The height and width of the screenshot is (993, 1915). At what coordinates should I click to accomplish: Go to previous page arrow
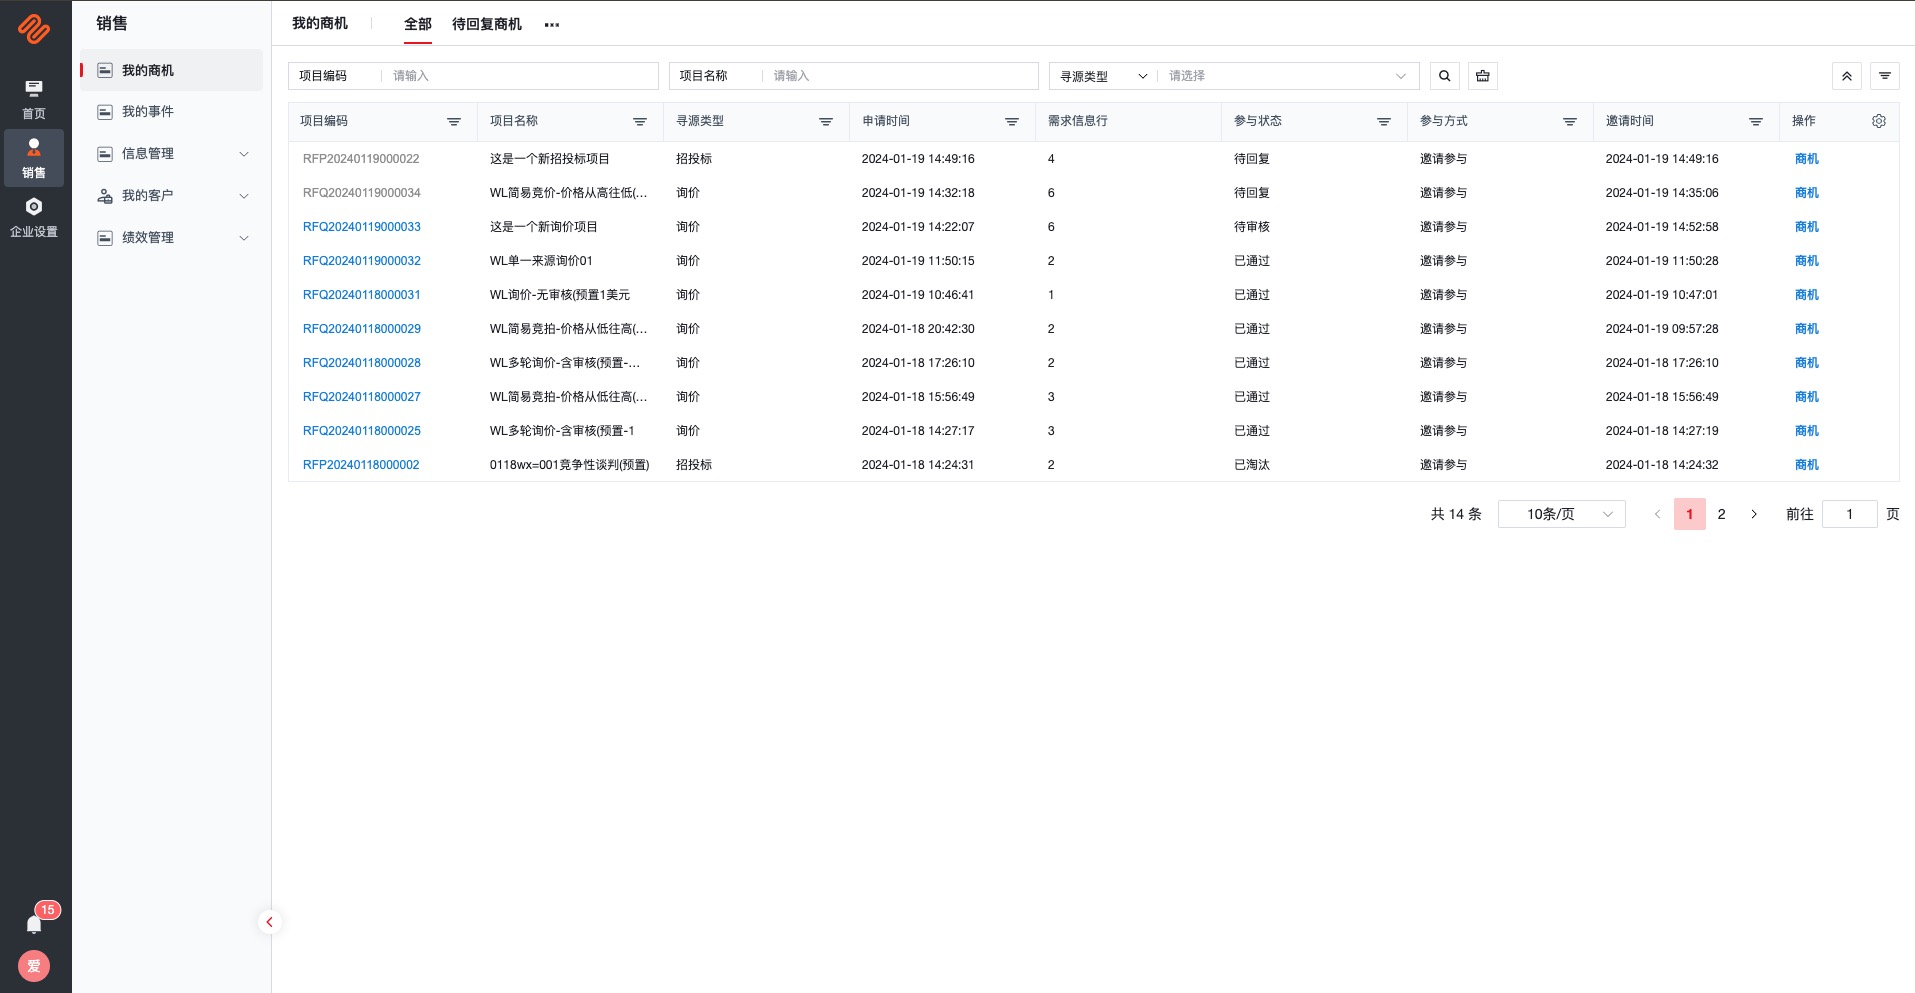point(1657,514)
